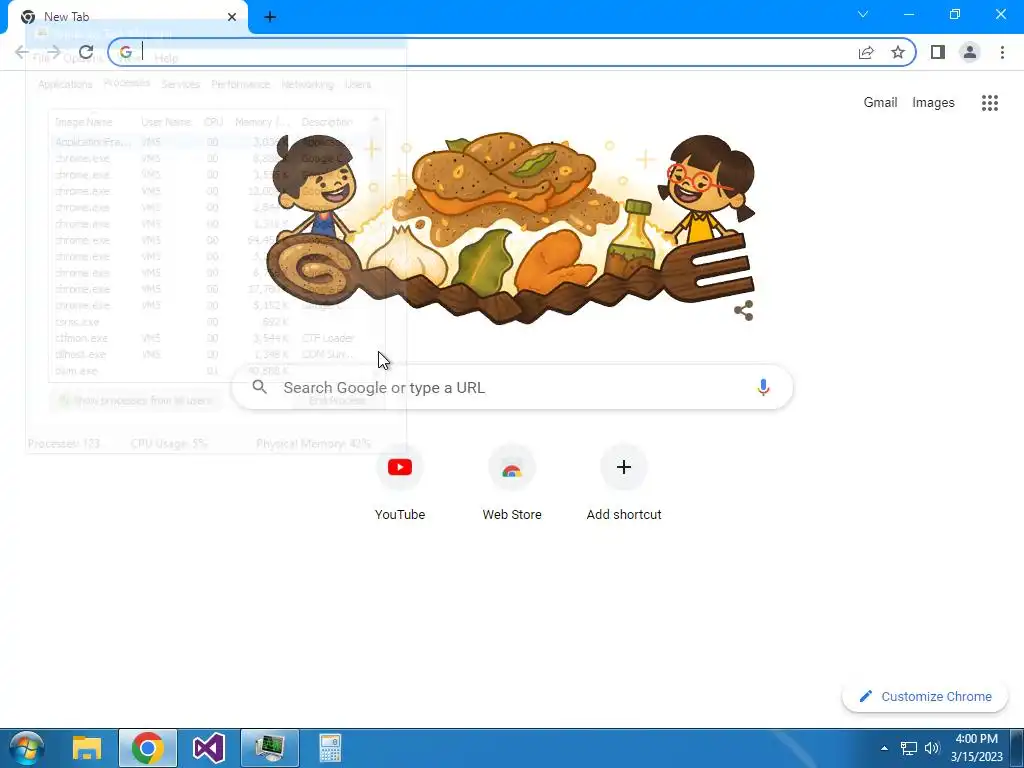Open the Windows Start menu
The width and height of the screenshot is (1024, 768).
(x=26, y=748)
